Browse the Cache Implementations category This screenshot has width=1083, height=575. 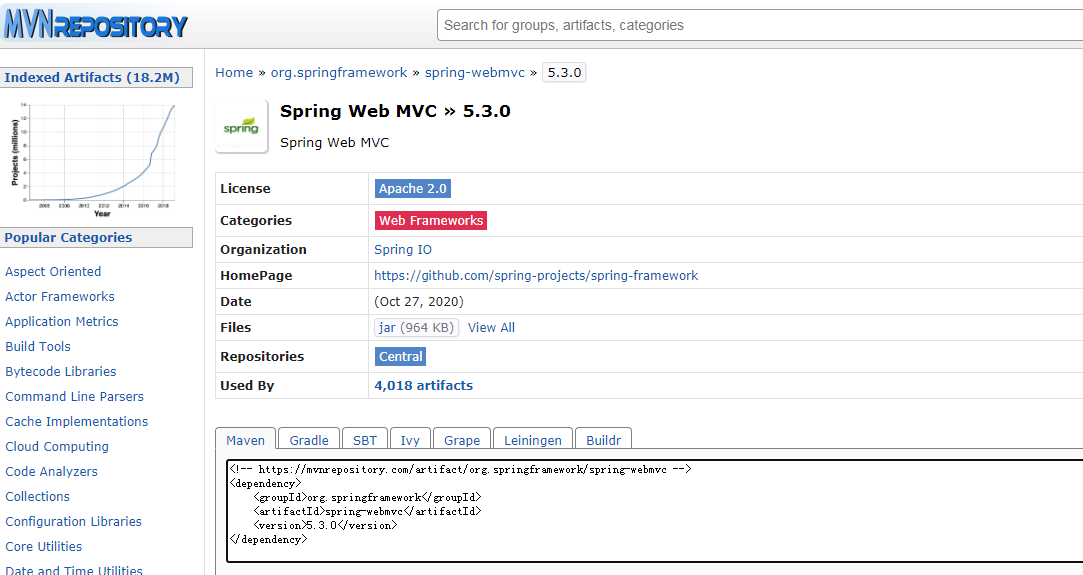76,421
